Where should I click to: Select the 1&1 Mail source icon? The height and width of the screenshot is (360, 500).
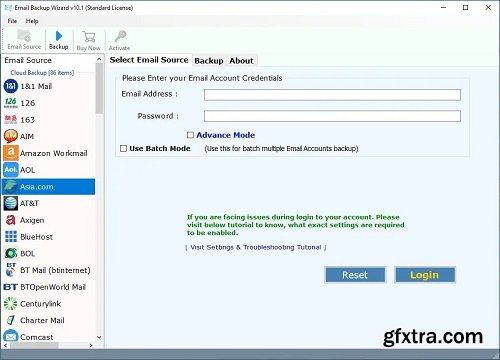11,86
